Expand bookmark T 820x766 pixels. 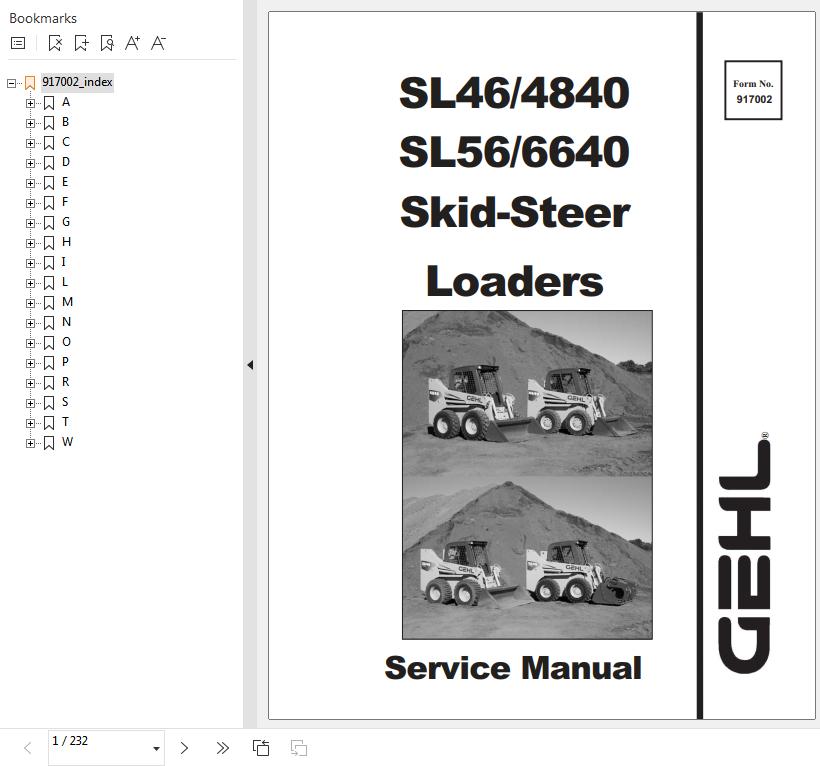pyautogui.click(x=30, y=424)
